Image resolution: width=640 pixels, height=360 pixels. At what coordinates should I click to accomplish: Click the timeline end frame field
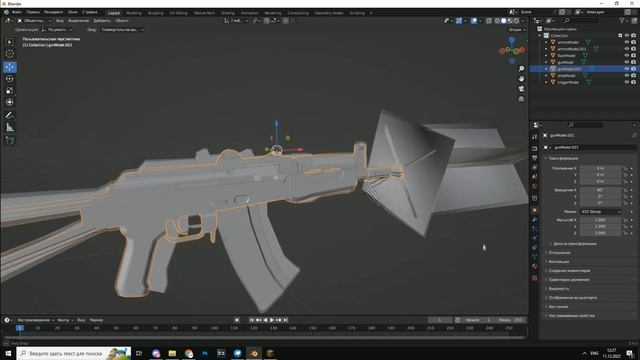pos(511,320)
